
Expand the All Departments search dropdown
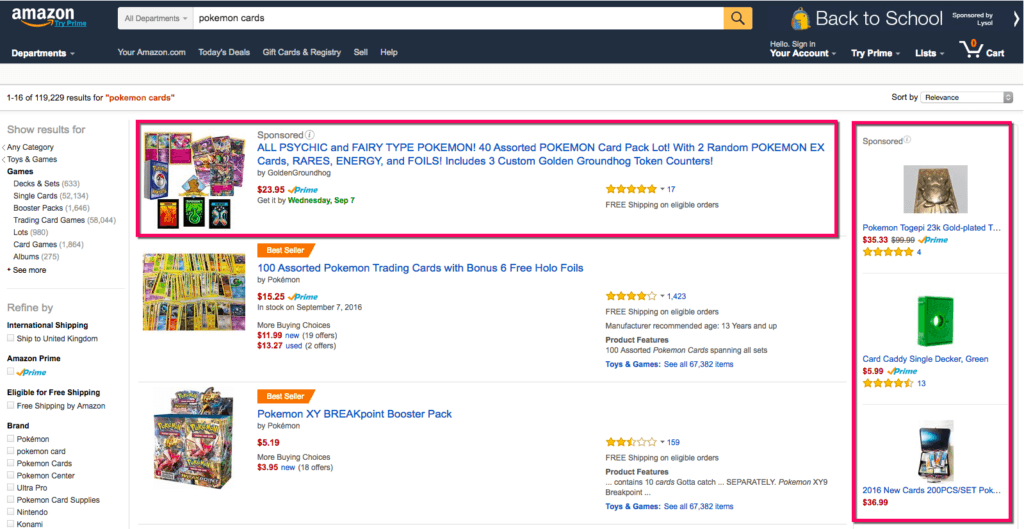155,18
